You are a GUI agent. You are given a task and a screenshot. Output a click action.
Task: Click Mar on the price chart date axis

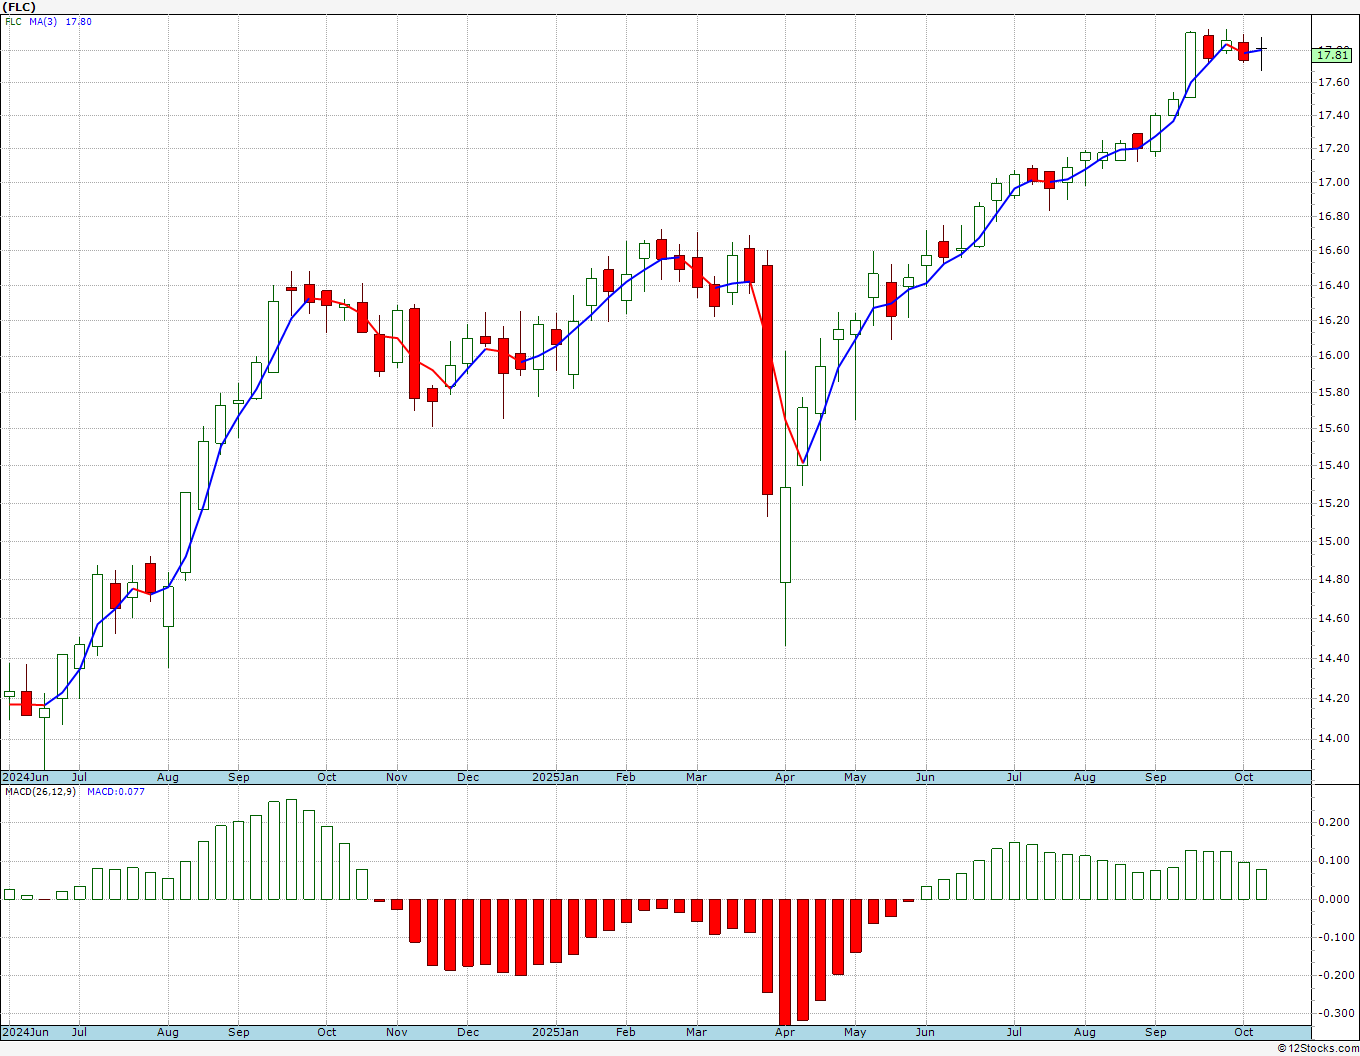[697, 777]
